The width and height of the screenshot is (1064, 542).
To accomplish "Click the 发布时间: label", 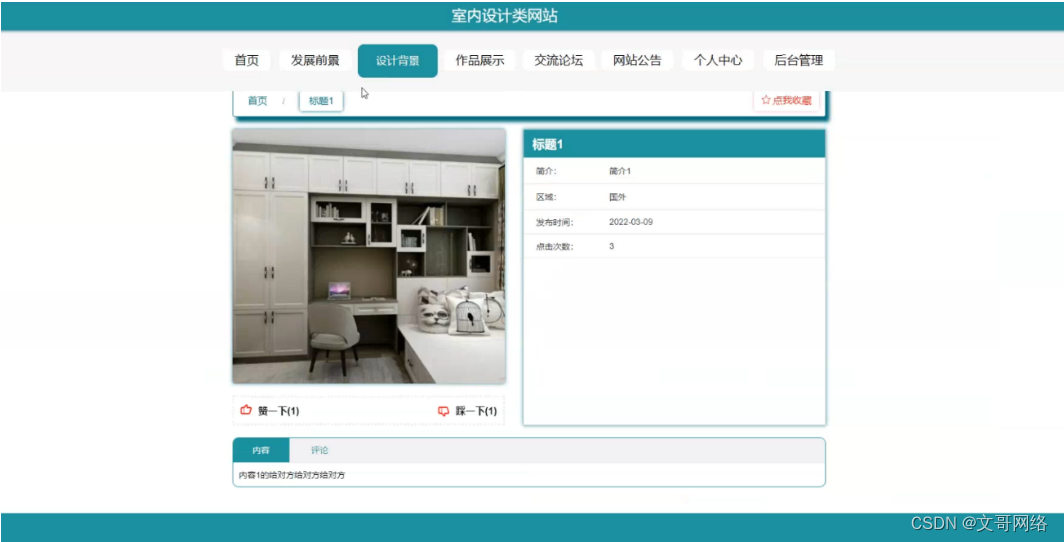I will pos(554,222).
